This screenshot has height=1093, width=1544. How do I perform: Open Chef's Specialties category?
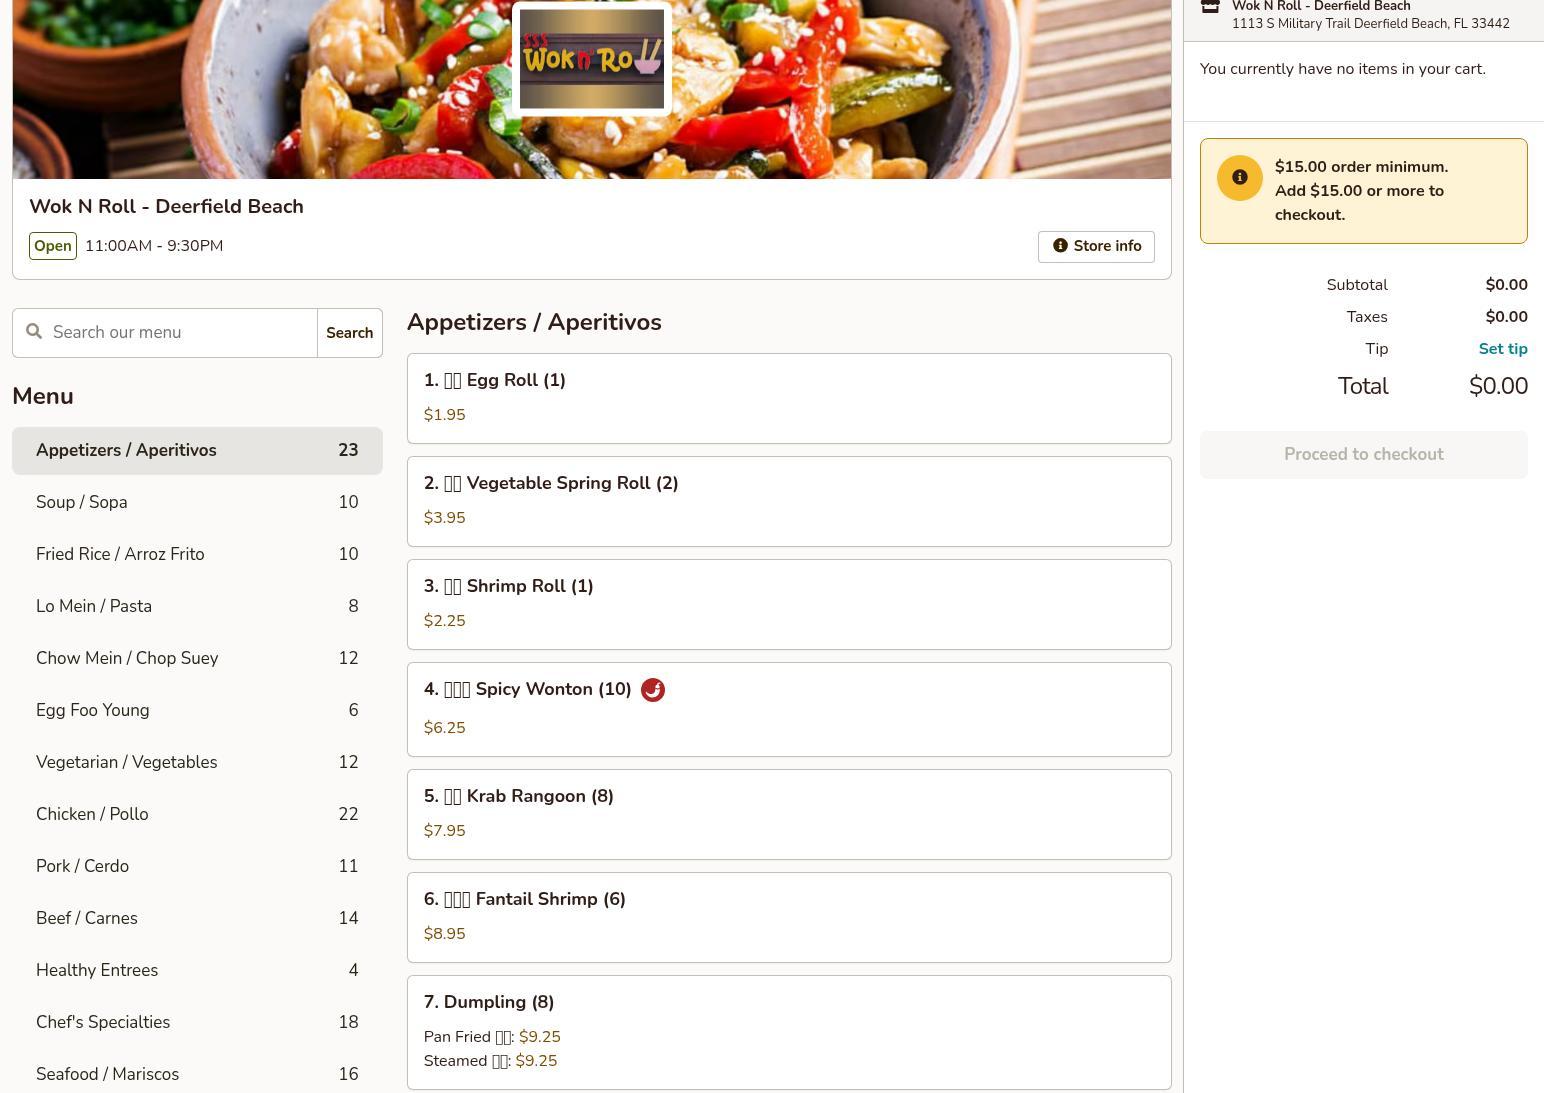coord(197,1022)
